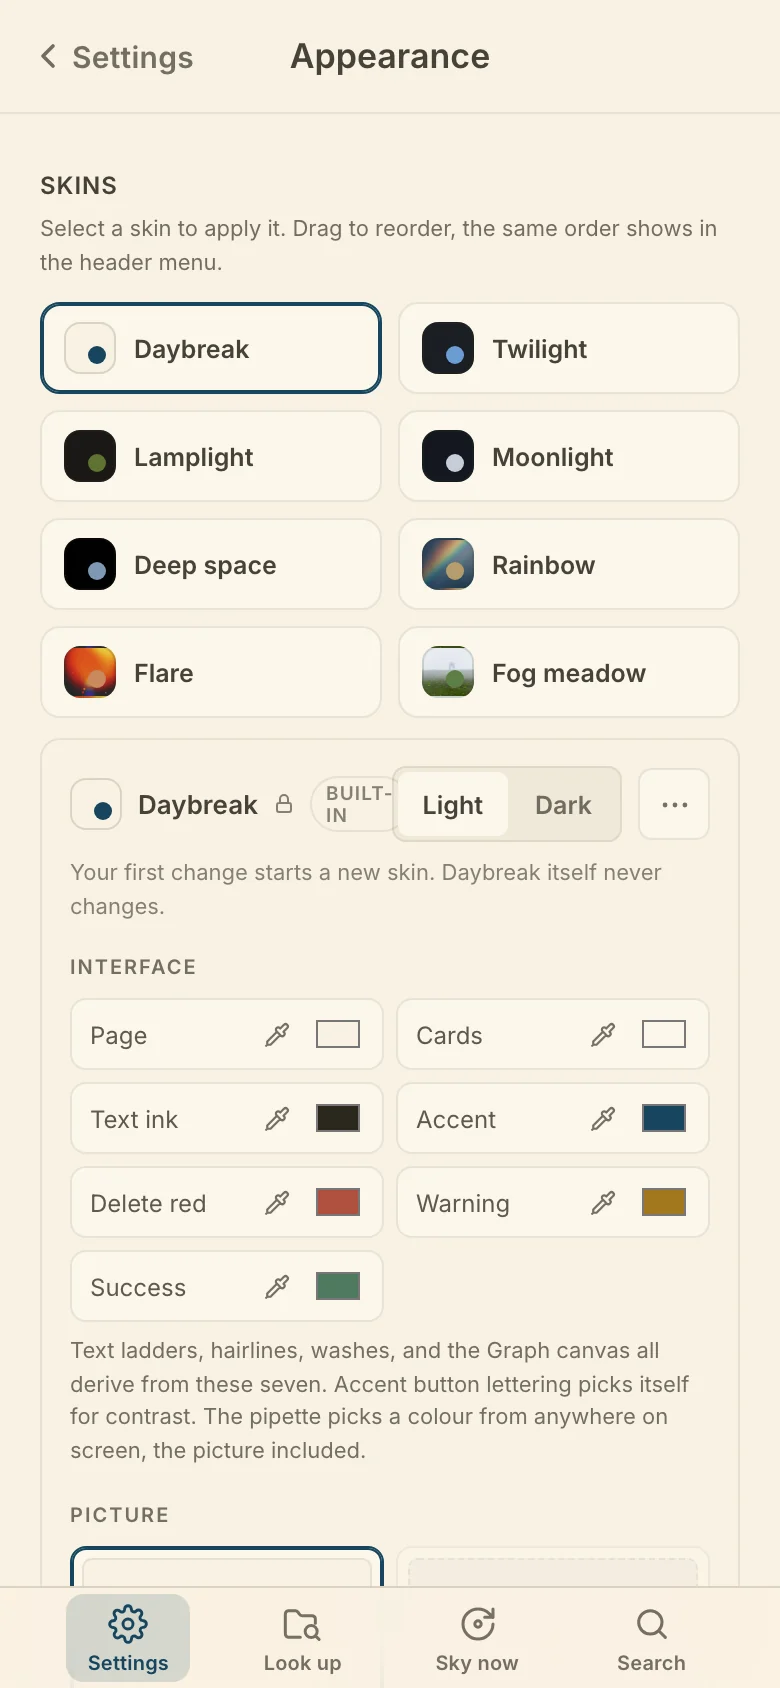Click the Delete red pipette icon
Image resolution: width=780 pixels, height=1688 pixels.
click(277, 1203)
